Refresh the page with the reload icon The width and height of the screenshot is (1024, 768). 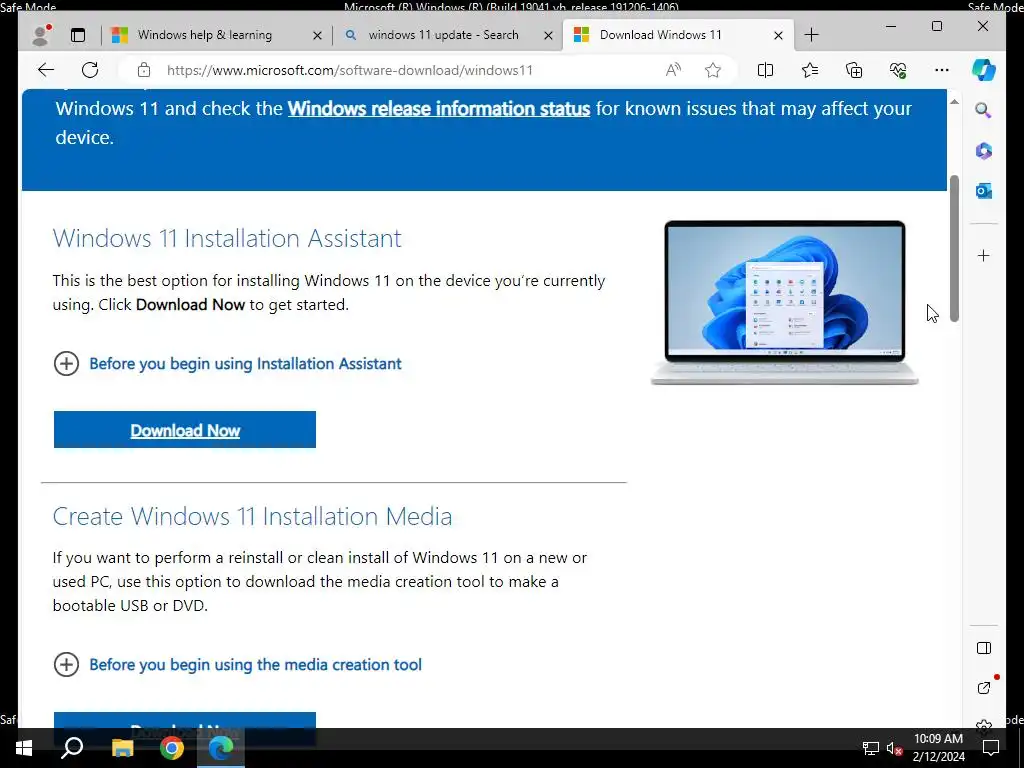(x=90, y=70)
